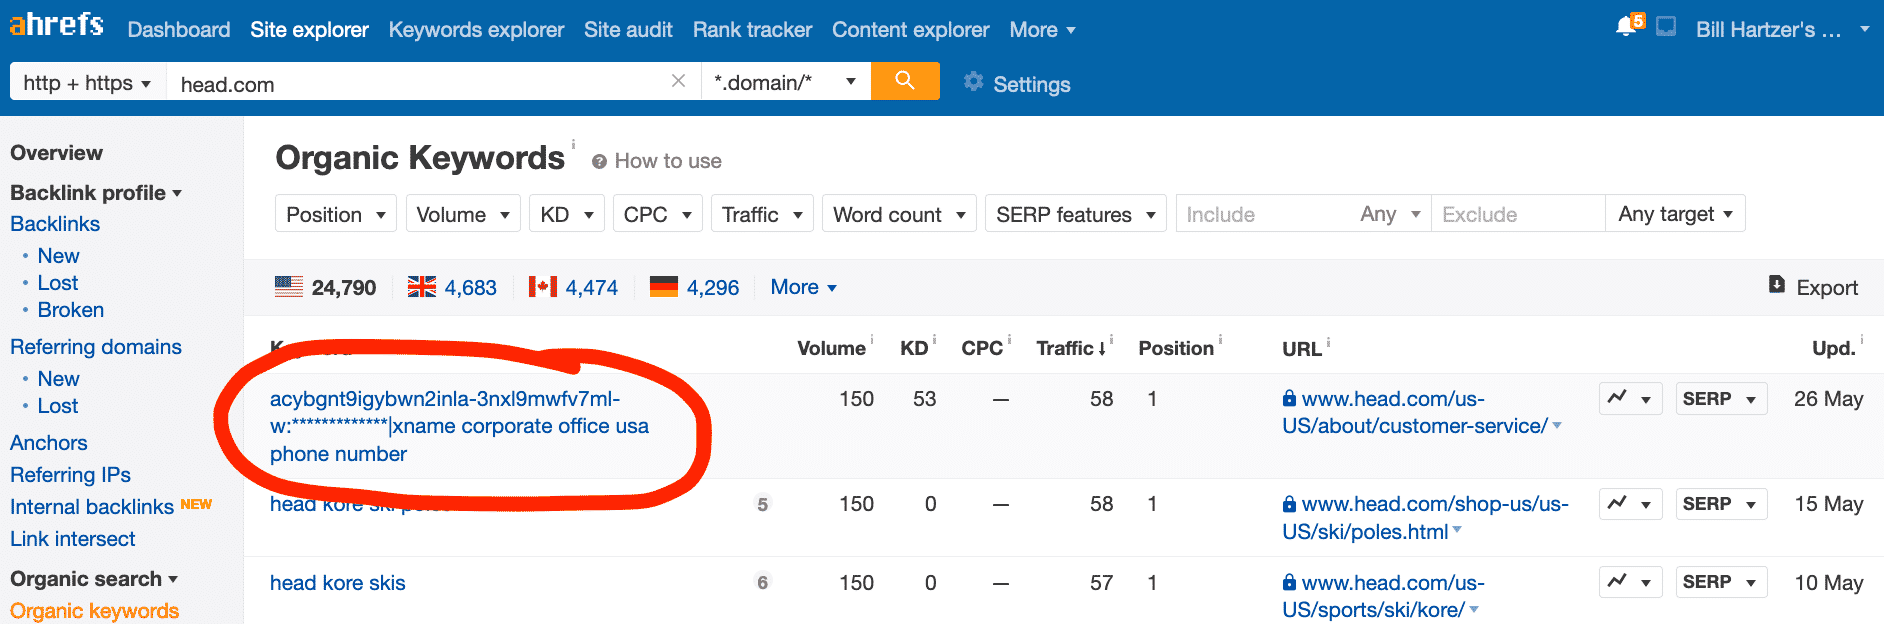Open the Any target dropdown
Viewport: 1884px width, 624px height.
(x=1676, y=213)
